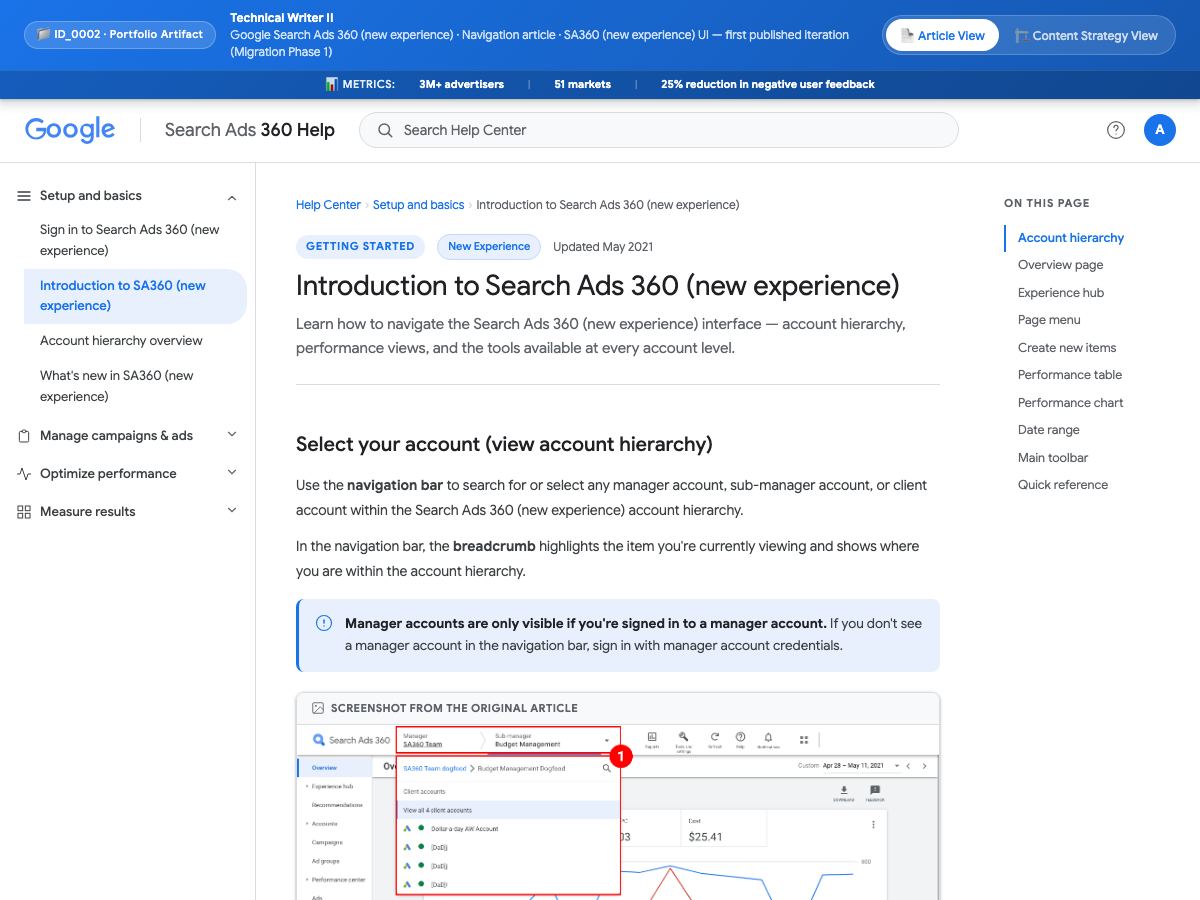The image size is (1200, 900).
Task: Click the Setup and basics sidebar heading
Action: pyautogui.click(x=91, y=196)
